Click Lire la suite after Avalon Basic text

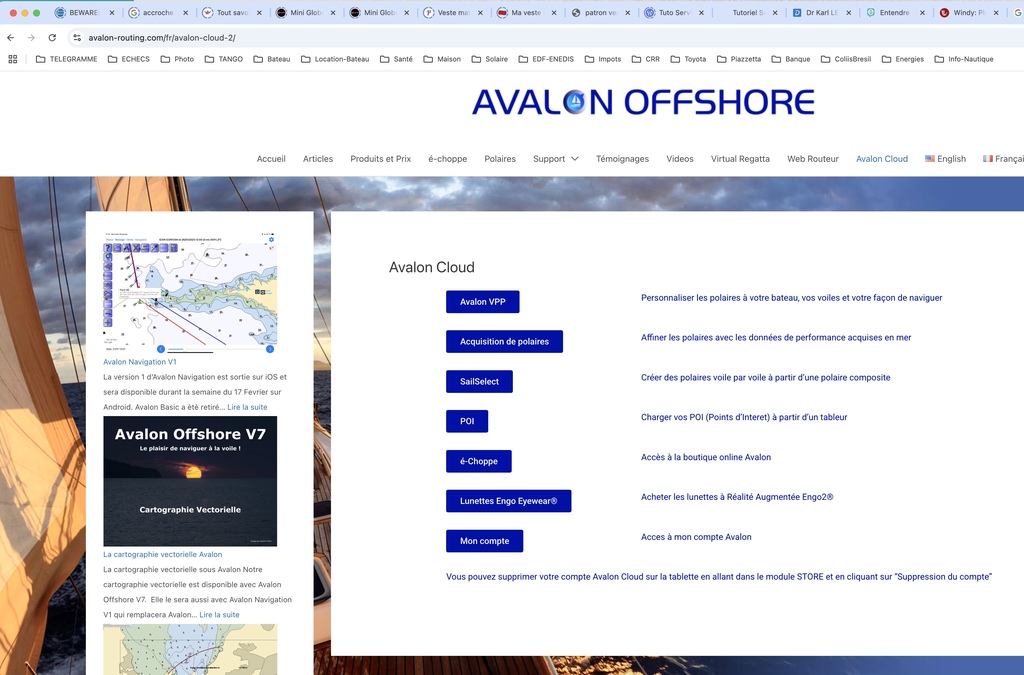(x=247, y=407)
